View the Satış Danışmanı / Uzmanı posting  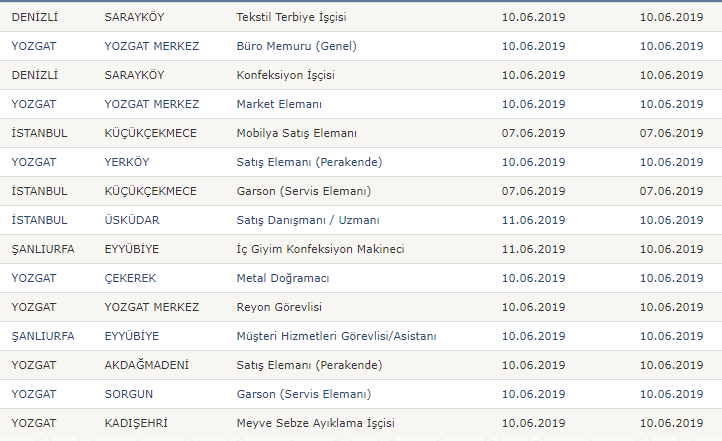coord(308,220)
